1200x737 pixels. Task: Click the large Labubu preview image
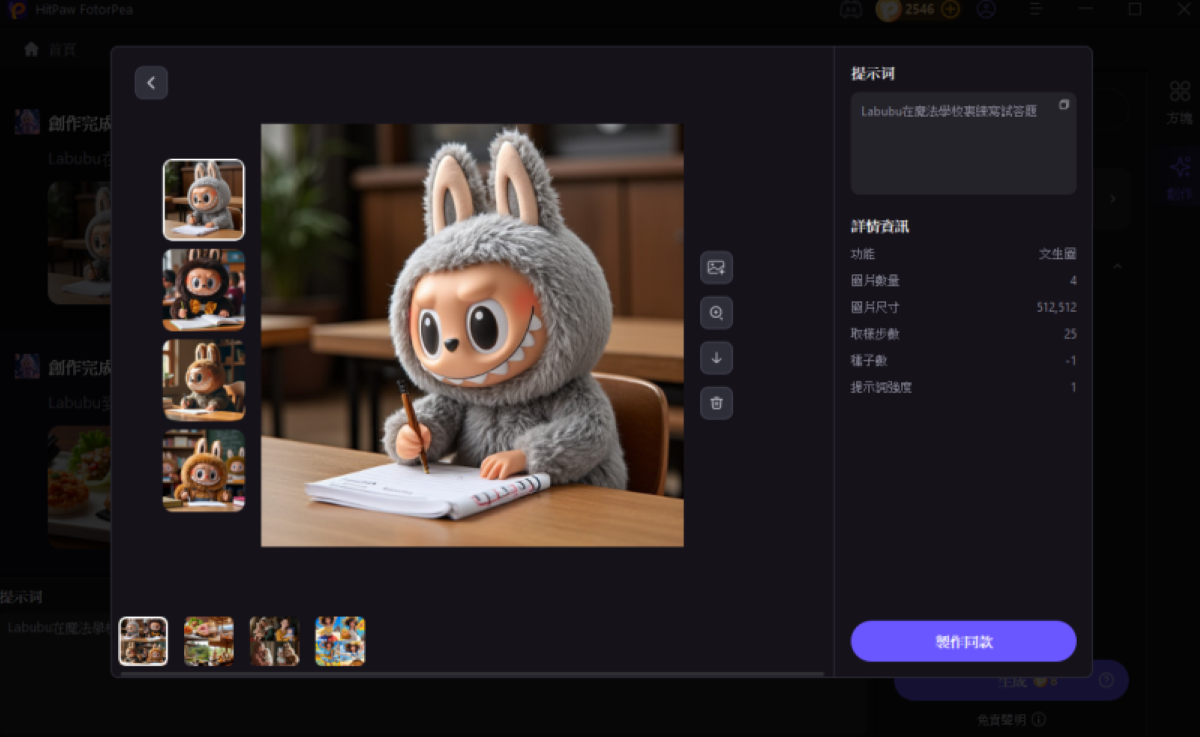point(472,335)
